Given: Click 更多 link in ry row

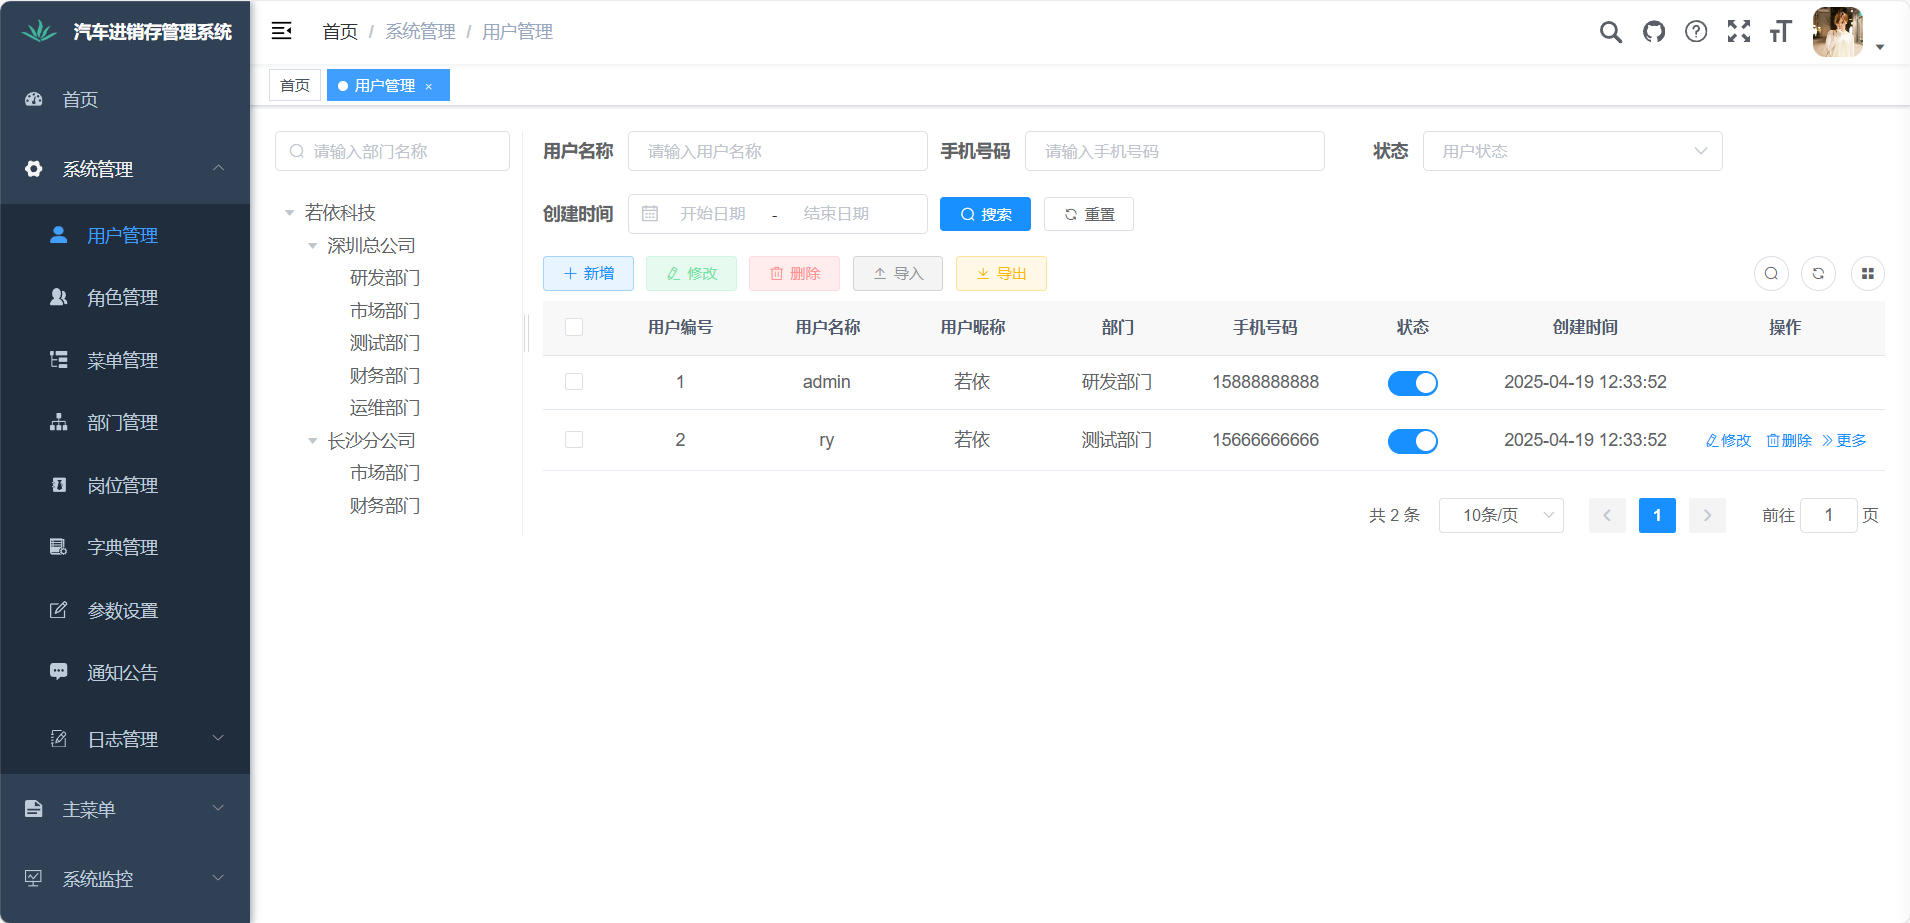Looking at the screenshot, I should click(x=1844, y=441).
